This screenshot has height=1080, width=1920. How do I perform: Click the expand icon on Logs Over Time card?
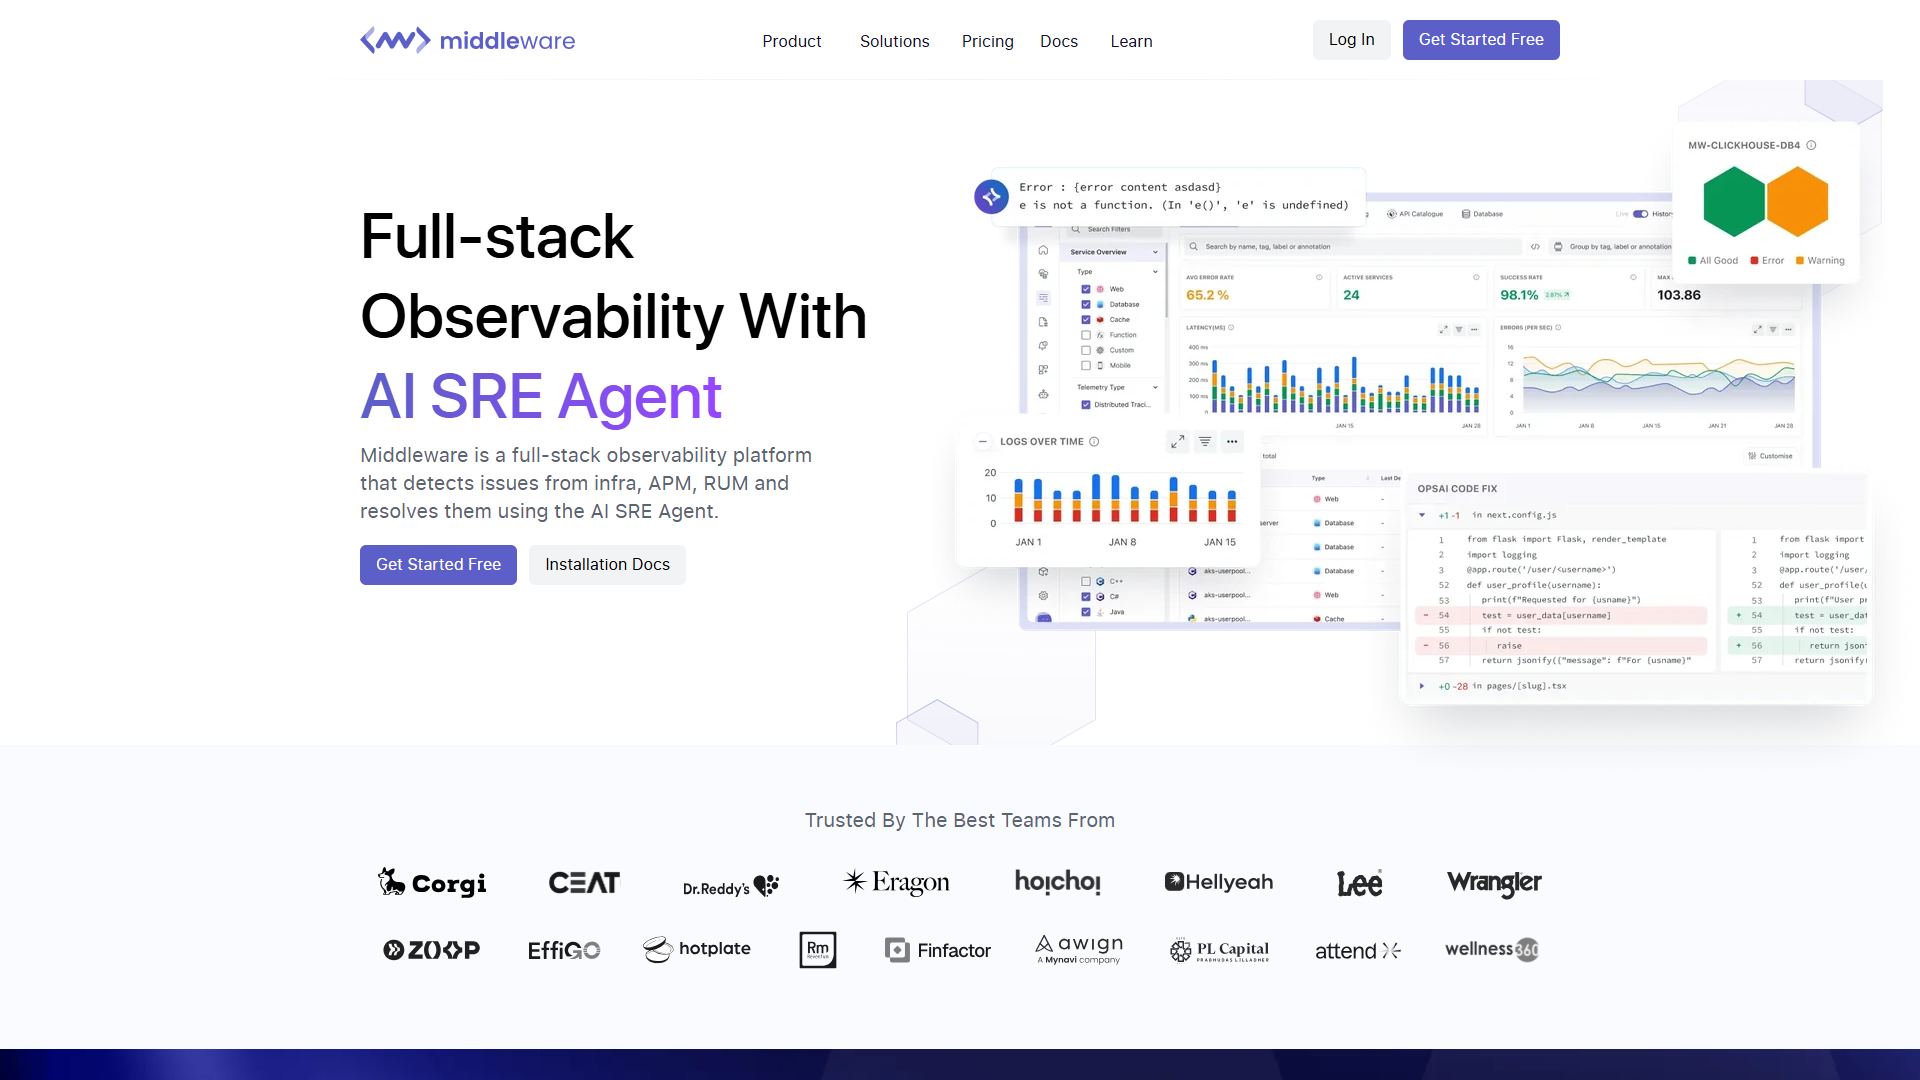pos(1178,441)
